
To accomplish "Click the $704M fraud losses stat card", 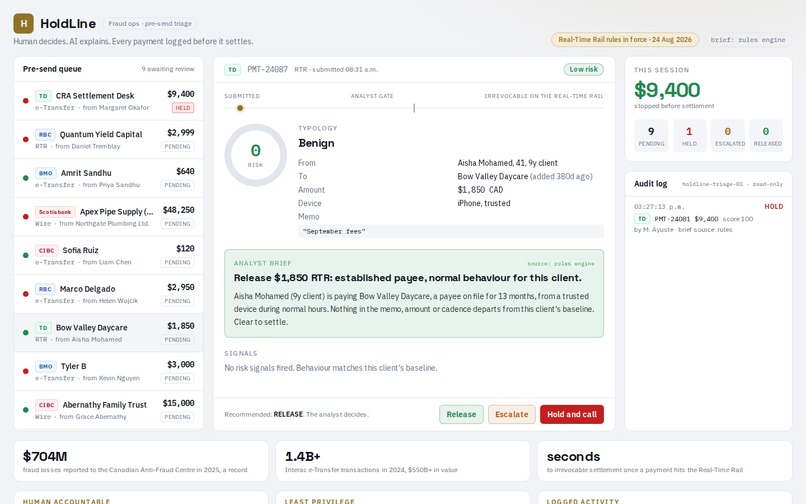I will tap(141, 461).
